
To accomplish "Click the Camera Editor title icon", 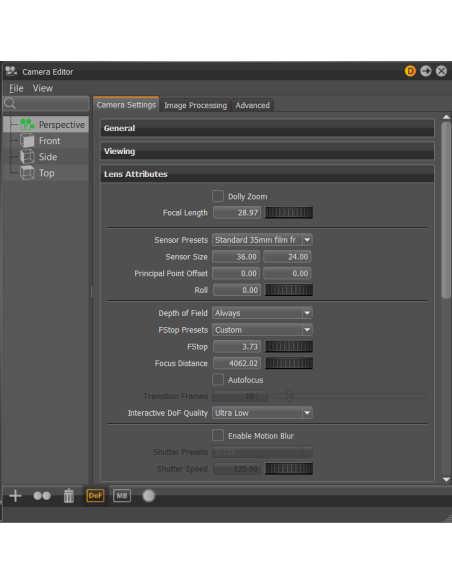I will pyautogui.click(x=11, y=71).
